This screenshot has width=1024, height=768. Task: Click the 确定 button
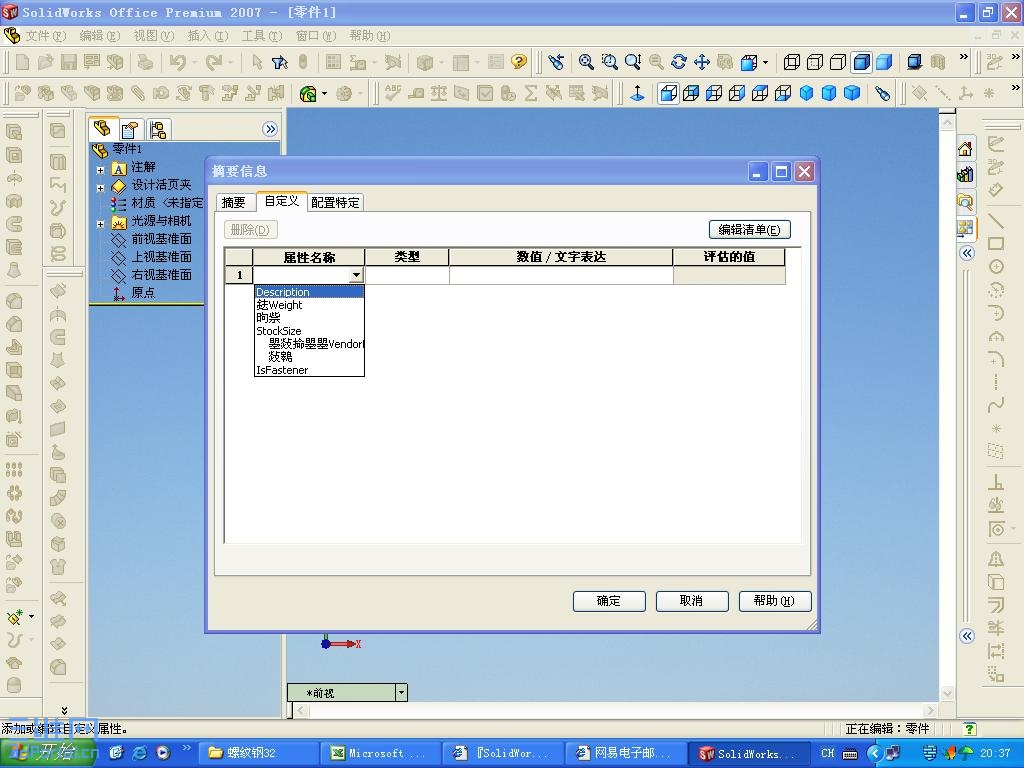609,601
